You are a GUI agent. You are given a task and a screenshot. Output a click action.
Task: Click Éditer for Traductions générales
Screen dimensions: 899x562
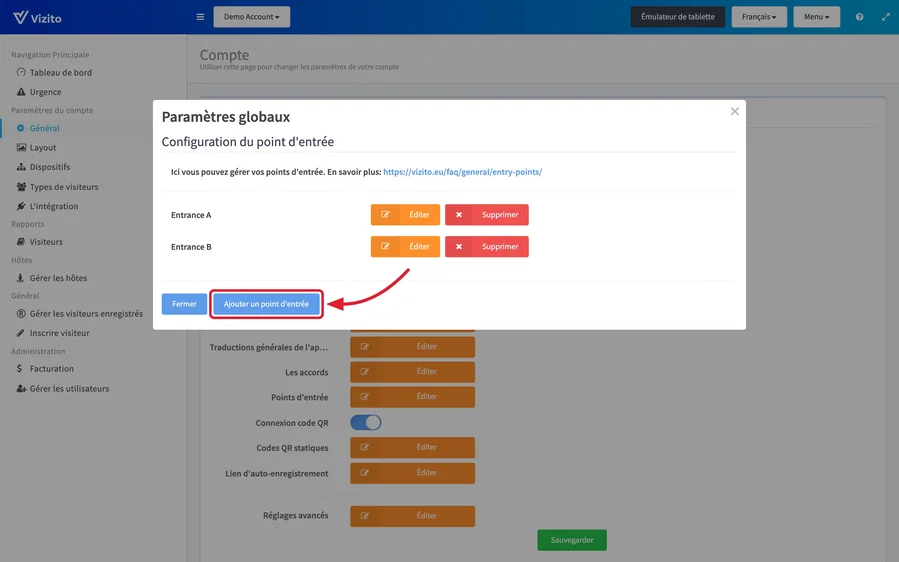(412, 346)
